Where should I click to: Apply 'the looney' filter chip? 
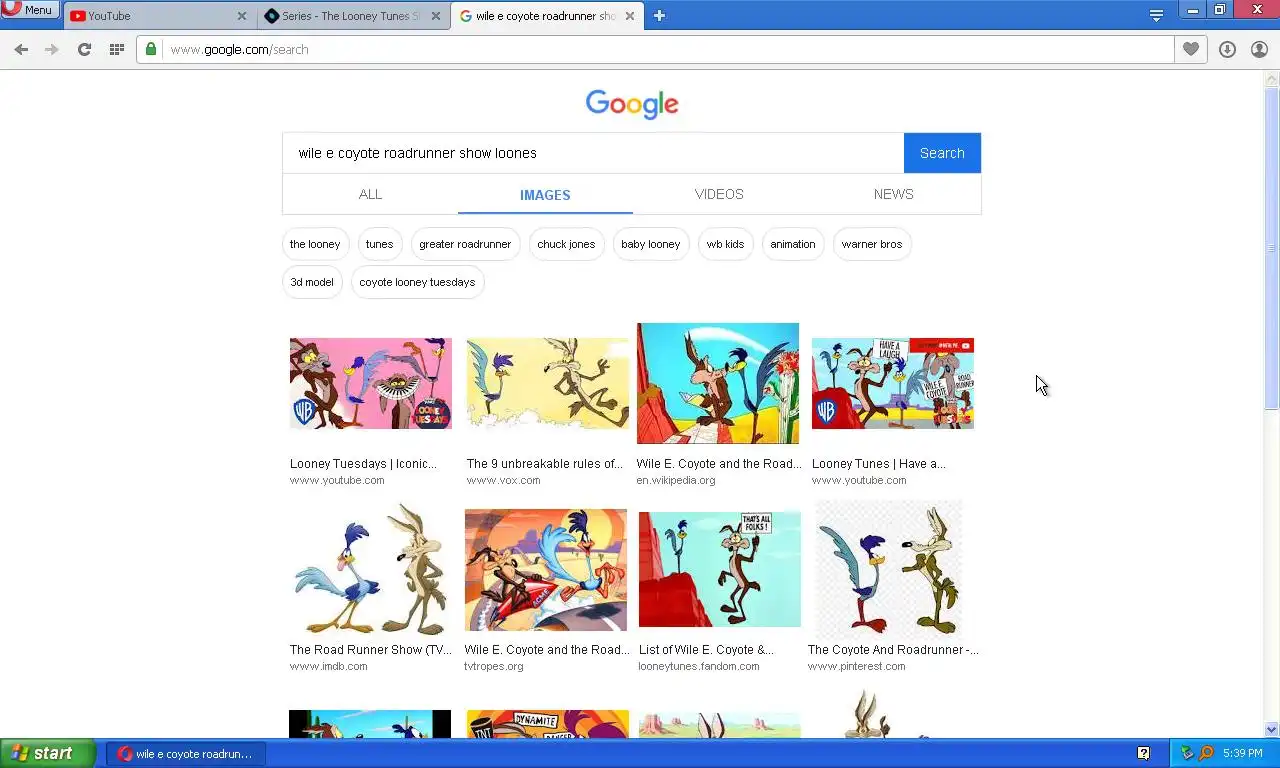[x=315, y=244]
